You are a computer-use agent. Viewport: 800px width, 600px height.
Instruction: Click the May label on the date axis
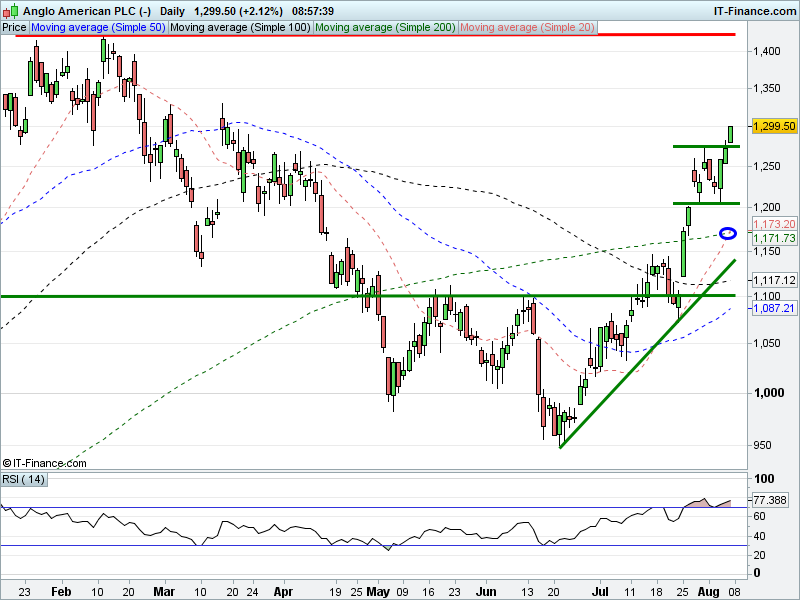(x=378, y=592)
